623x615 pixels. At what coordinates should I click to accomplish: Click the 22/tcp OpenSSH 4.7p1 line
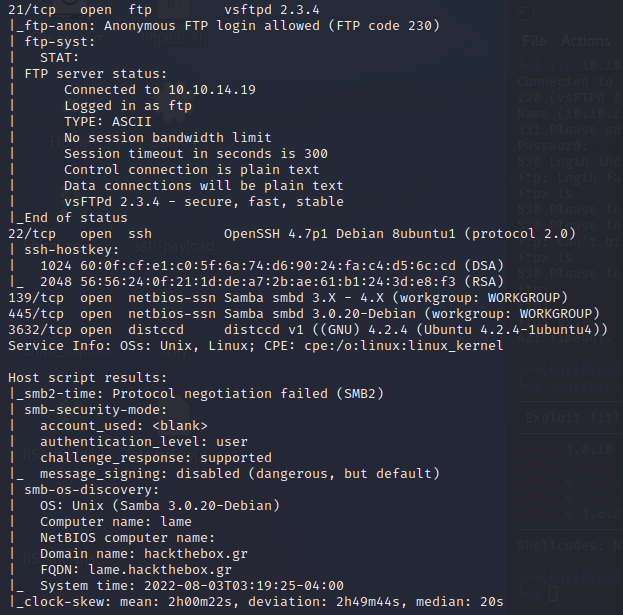click(292, 234)
